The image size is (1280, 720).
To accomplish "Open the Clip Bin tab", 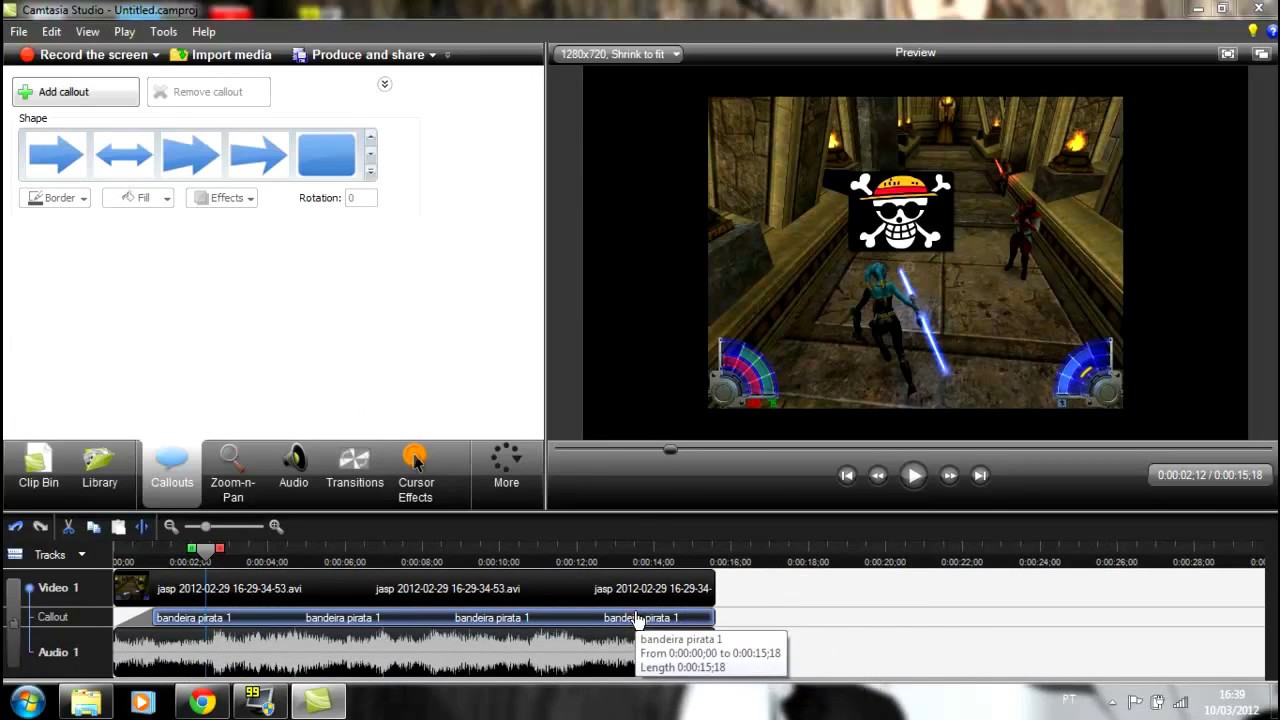I will [38, 468].
